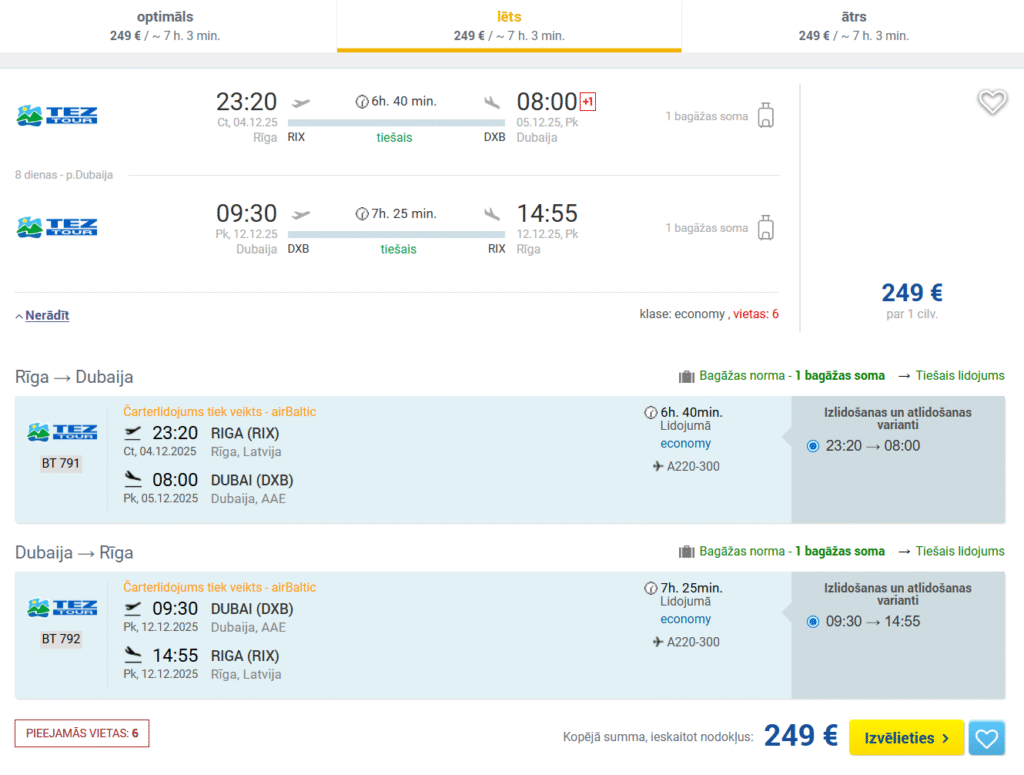Screen dimensions: 1024x775
Task: Switch to the lēts sorting tab
Action: pyautogui.click(x=509, y=25)
